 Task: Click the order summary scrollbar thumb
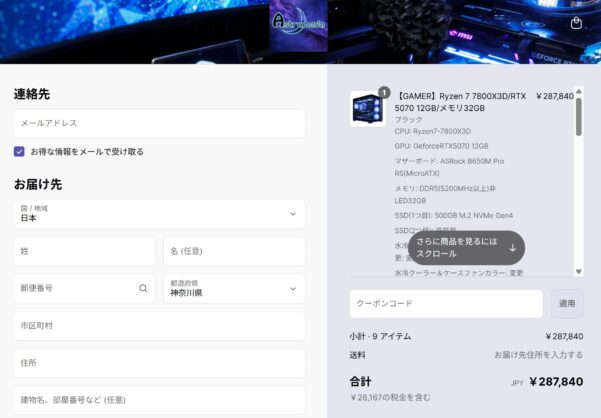click(579, 117)
